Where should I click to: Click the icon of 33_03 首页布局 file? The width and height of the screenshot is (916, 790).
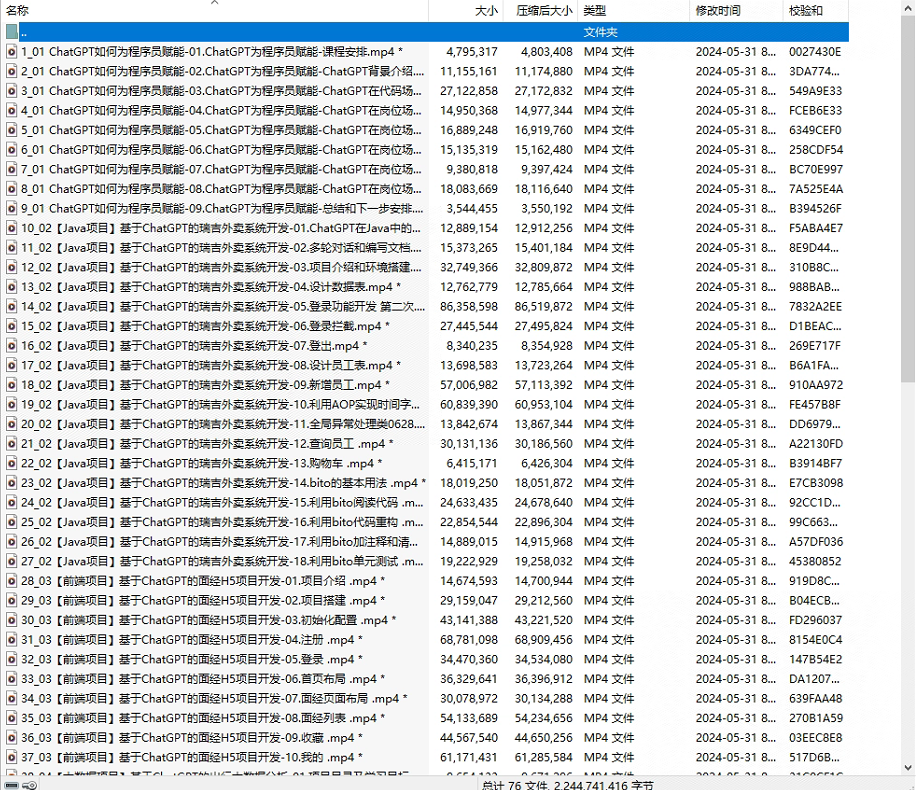pos(11,679)
